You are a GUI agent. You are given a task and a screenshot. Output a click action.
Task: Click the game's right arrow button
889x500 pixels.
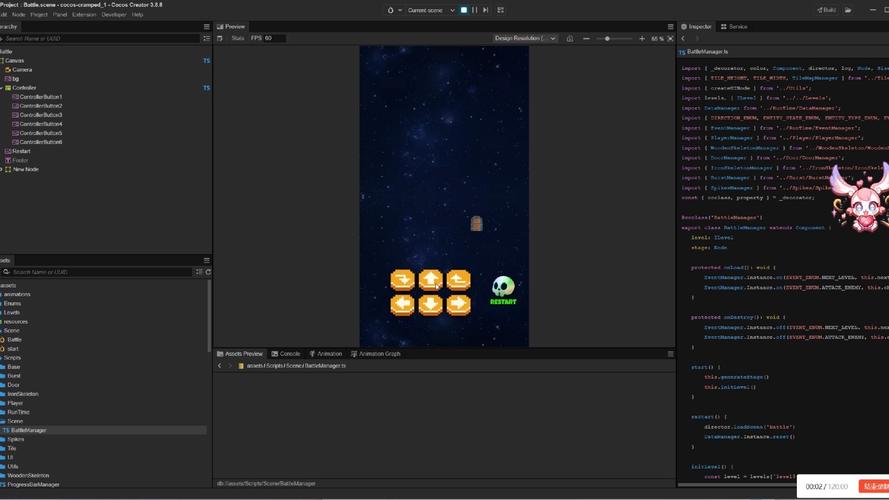pos(458,304)
